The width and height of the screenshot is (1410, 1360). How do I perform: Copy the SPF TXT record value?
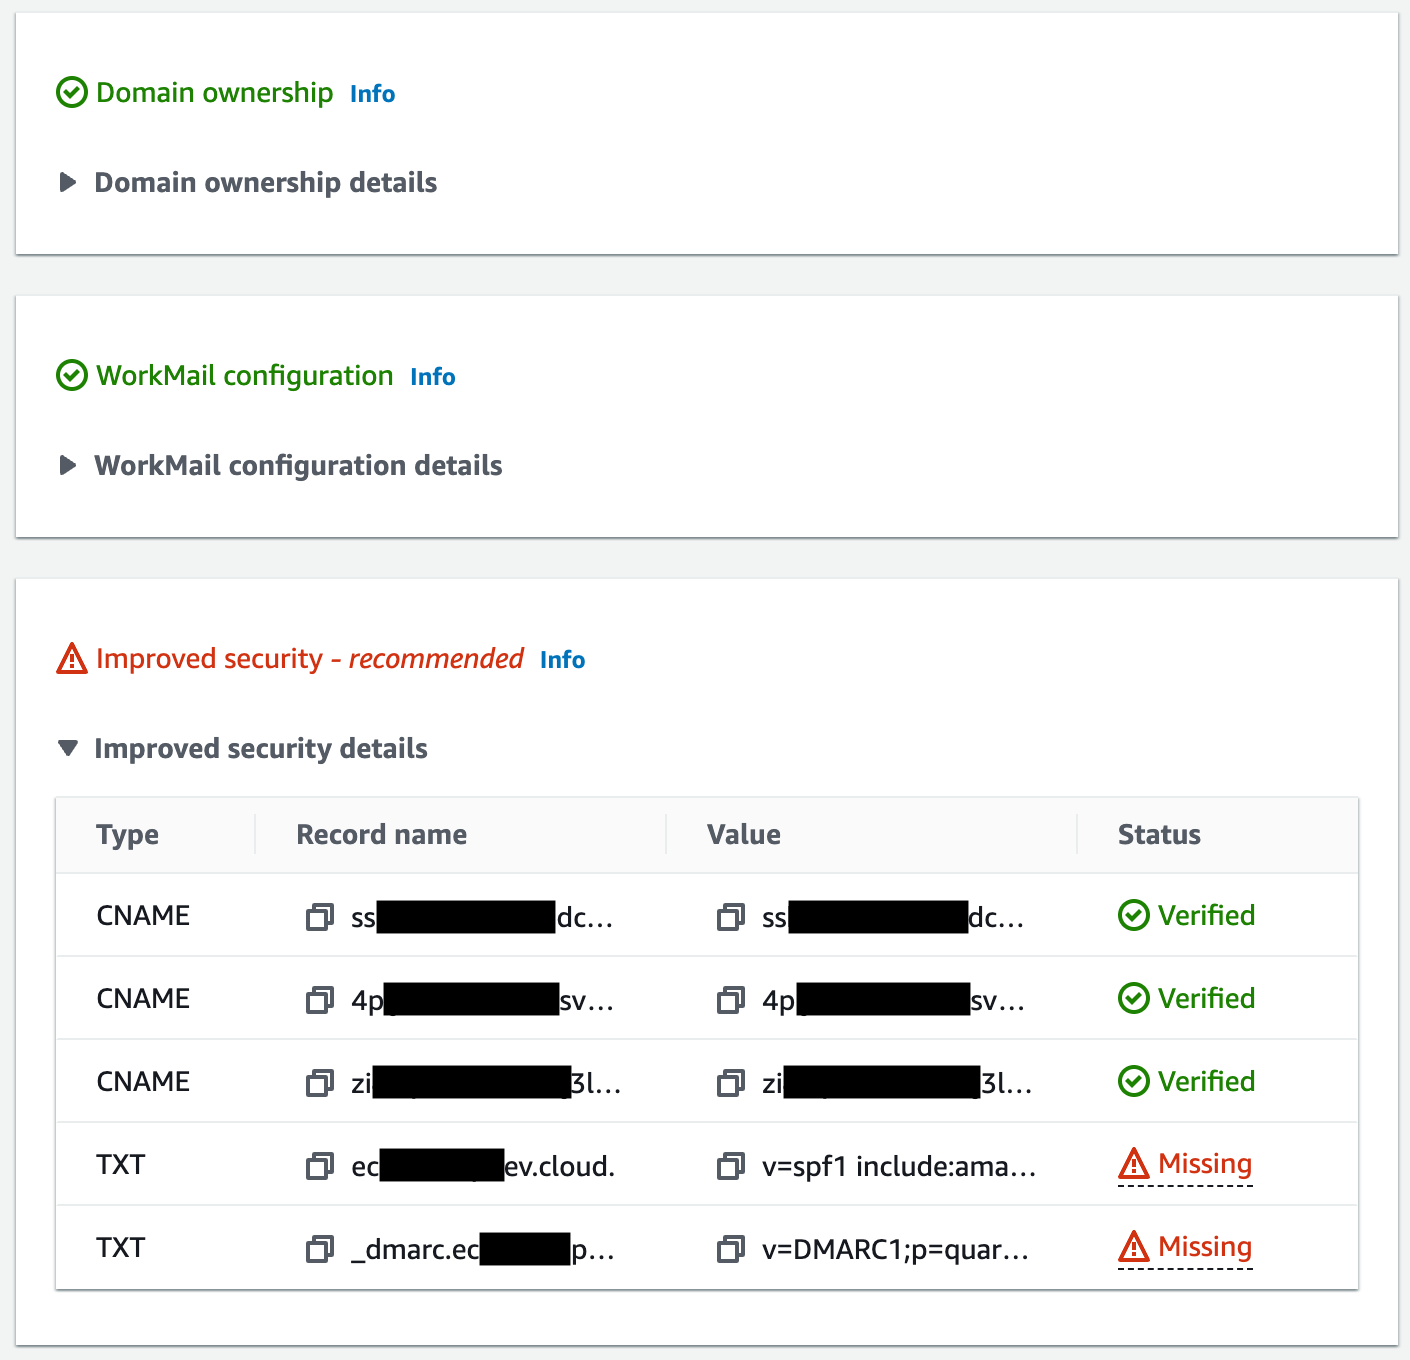coord(731,1166)
